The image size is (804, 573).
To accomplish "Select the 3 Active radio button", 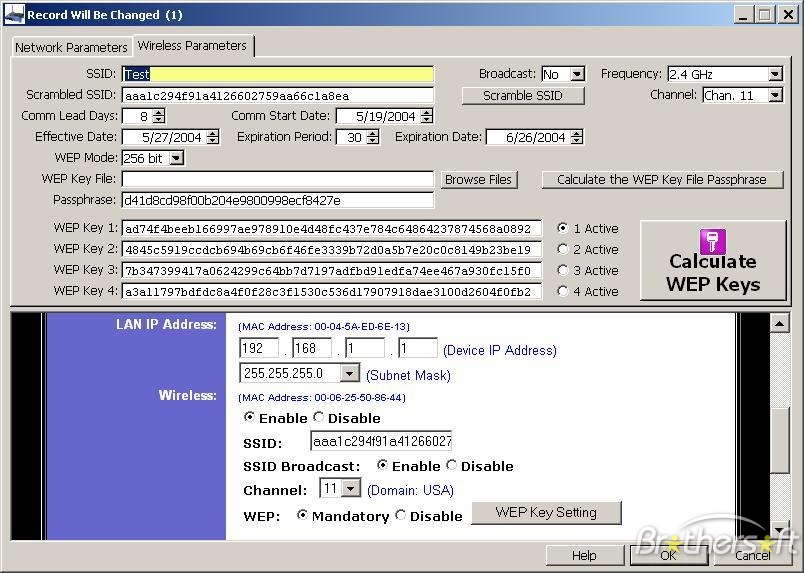I will (562, 270).
